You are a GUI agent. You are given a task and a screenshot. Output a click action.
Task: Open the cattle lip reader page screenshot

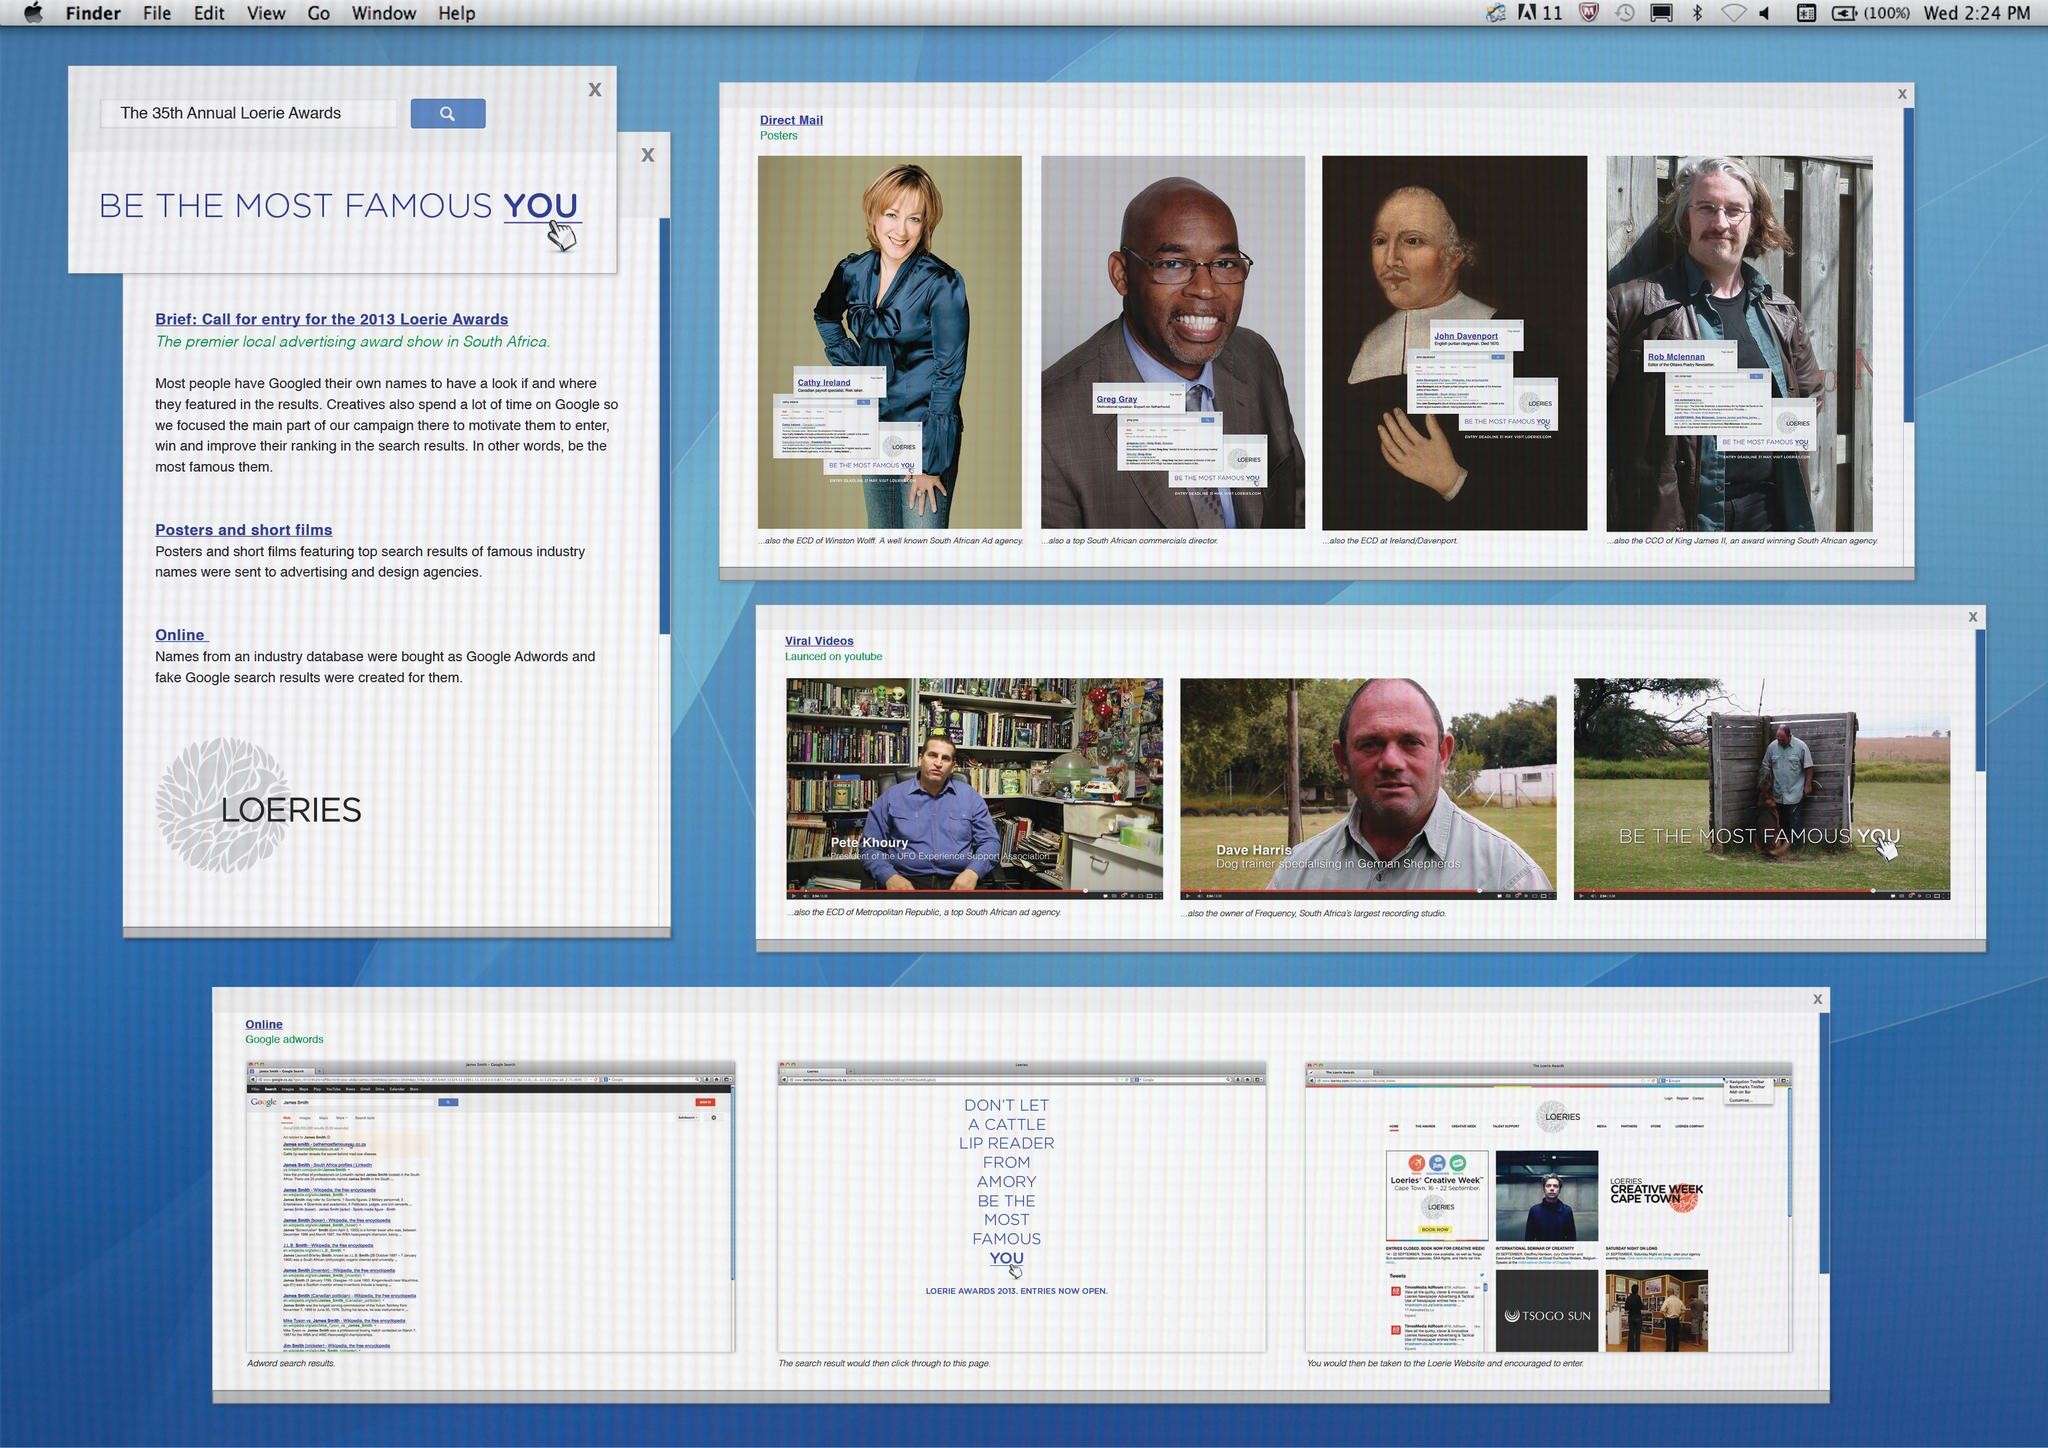coord(1022,1207)
